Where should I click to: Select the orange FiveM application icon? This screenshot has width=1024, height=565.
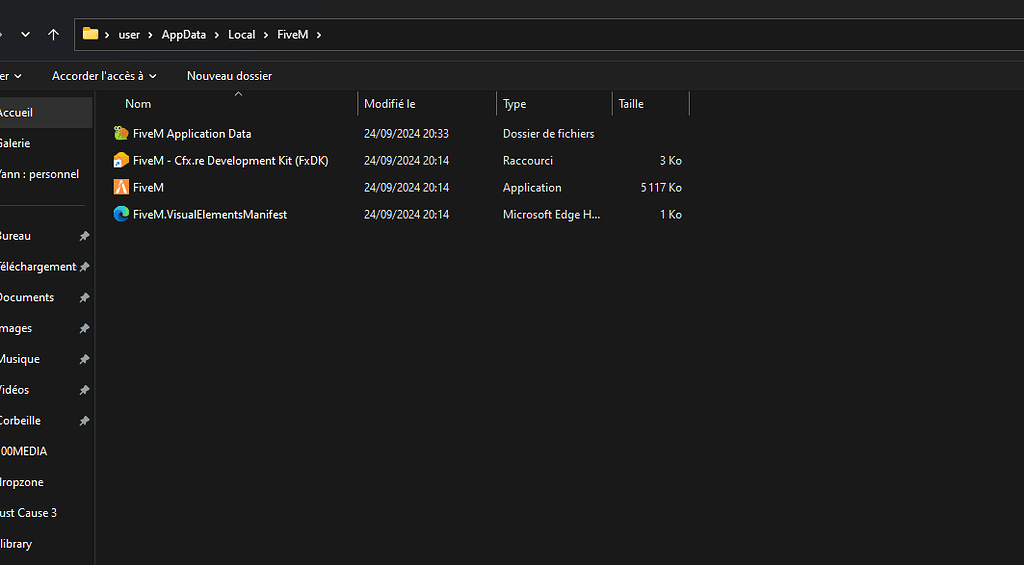pos(121,187)
